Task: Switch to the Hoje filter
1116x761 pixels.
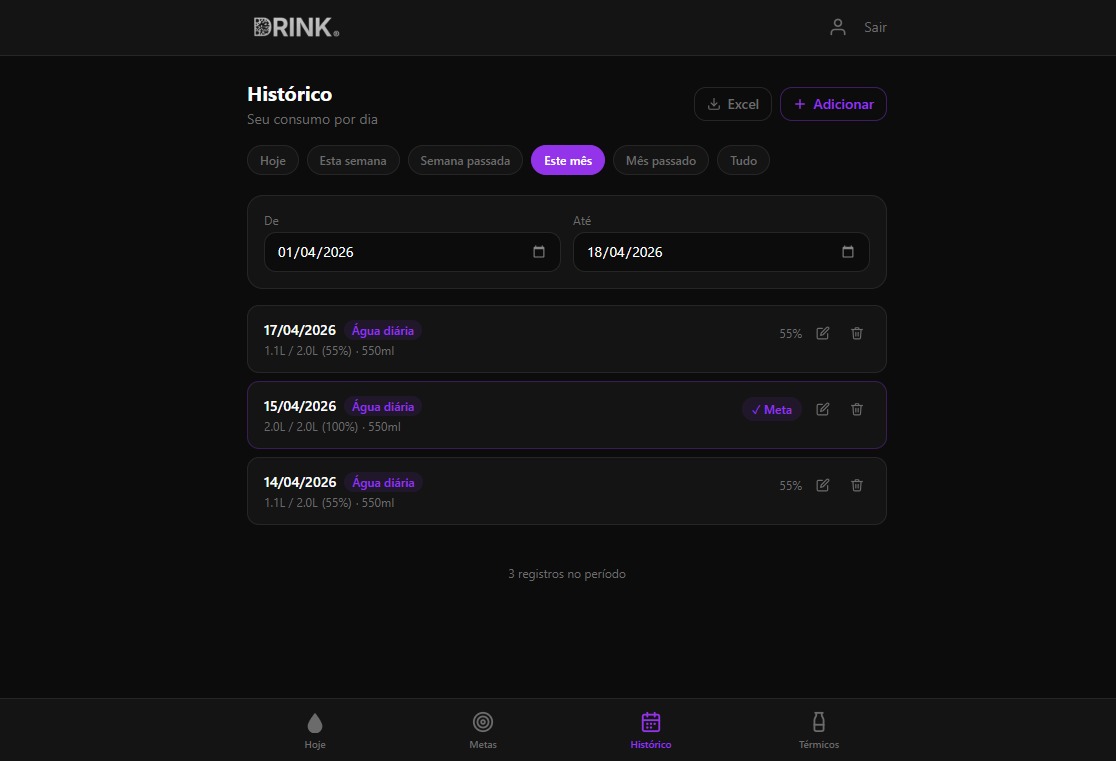Action: click(272, 160)
